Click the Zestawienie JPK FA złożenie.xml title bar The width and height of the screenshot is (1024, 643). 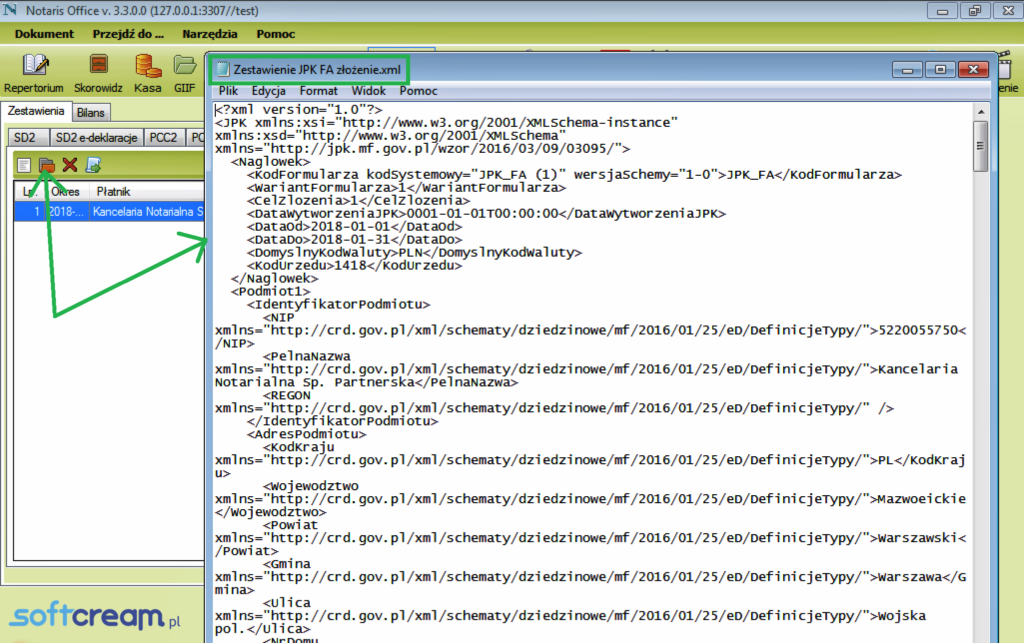[316, 69]
